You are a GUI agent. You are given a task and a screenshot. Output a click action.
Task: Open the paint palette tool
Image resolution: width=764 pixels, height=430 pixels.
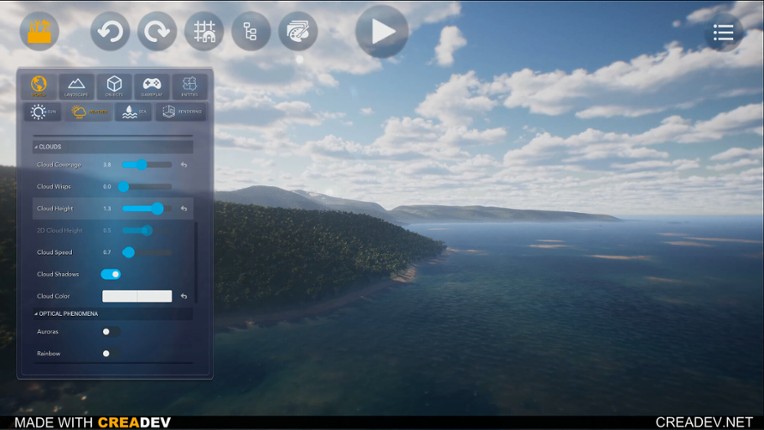click(x=298, y=32)
